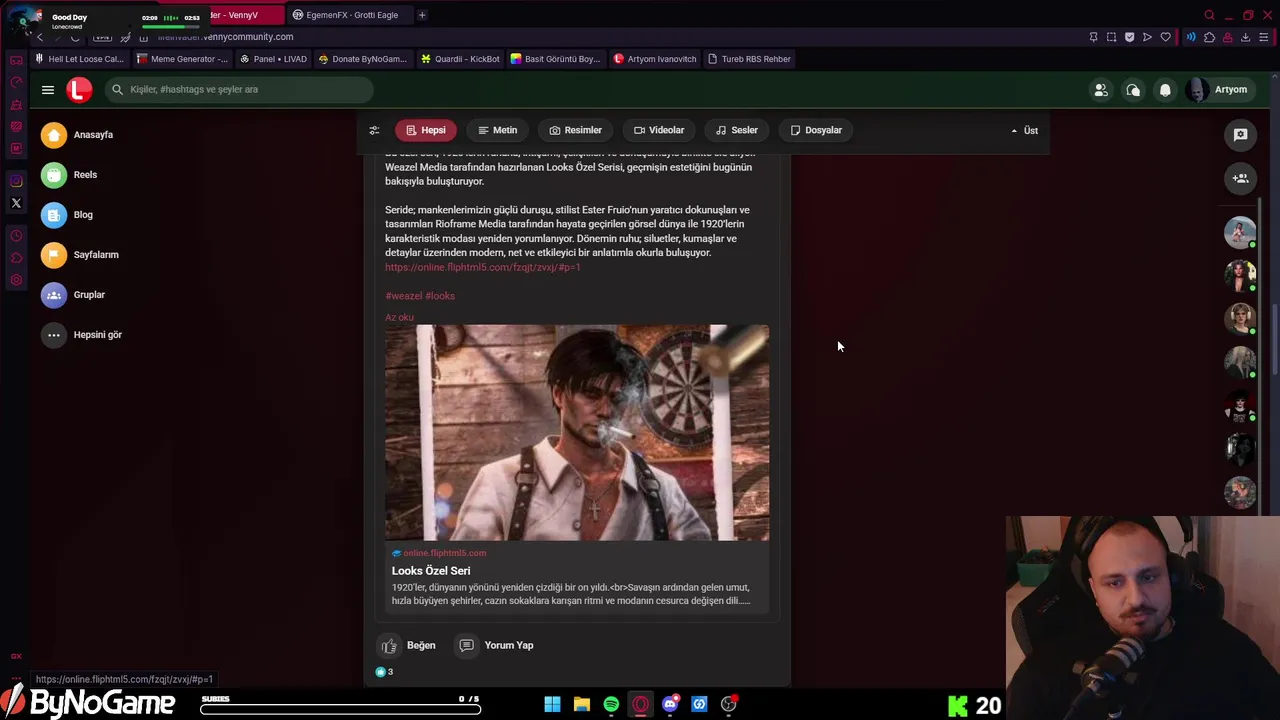1280x720 pixels.
Task: Comment using Yorum Yap
Action: point(496,646)
